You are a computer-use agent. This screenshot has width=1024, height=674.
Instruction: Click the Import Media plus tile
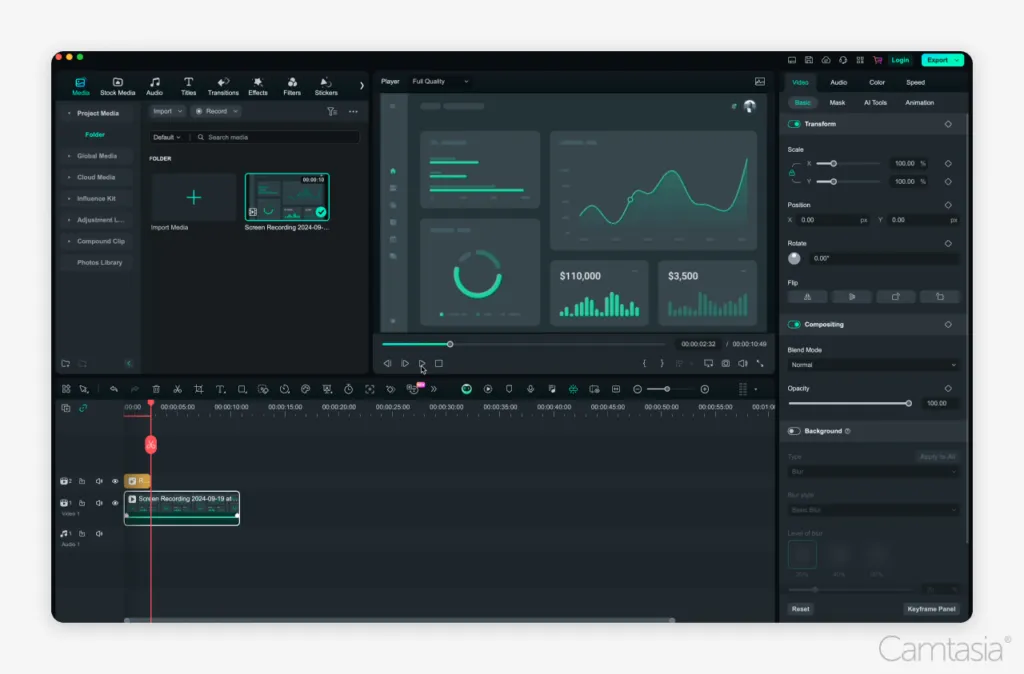coord(193,197)
